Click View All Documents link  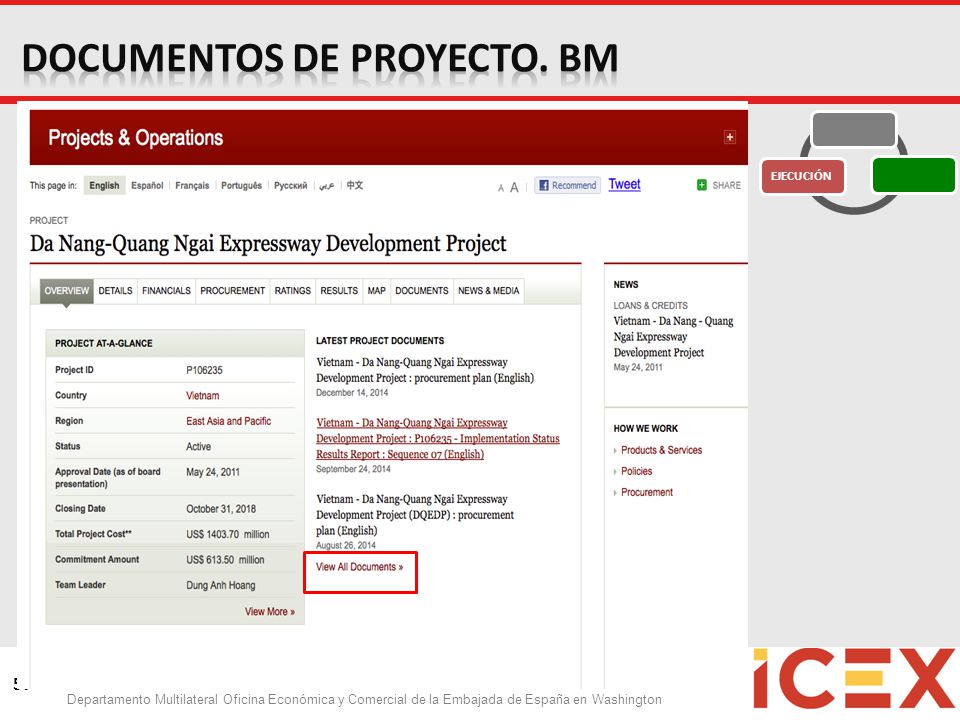(359, 567)
